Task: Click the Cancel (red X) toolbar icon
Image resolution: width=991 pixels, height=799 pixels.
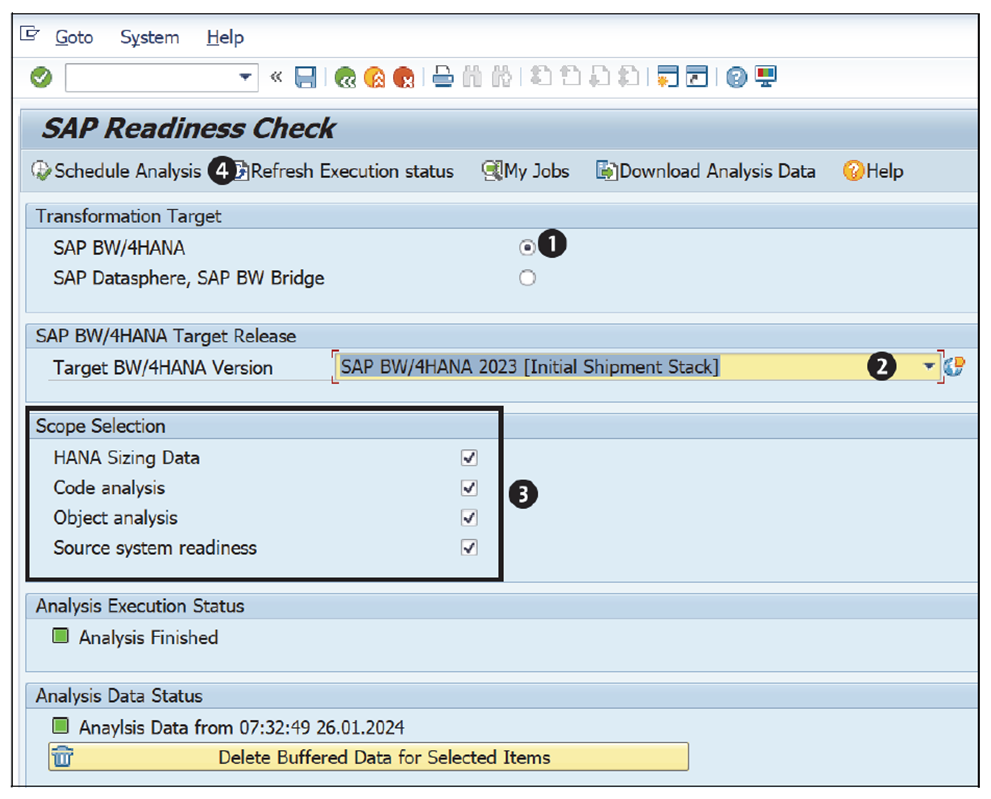Action: (x=404, y=77)
